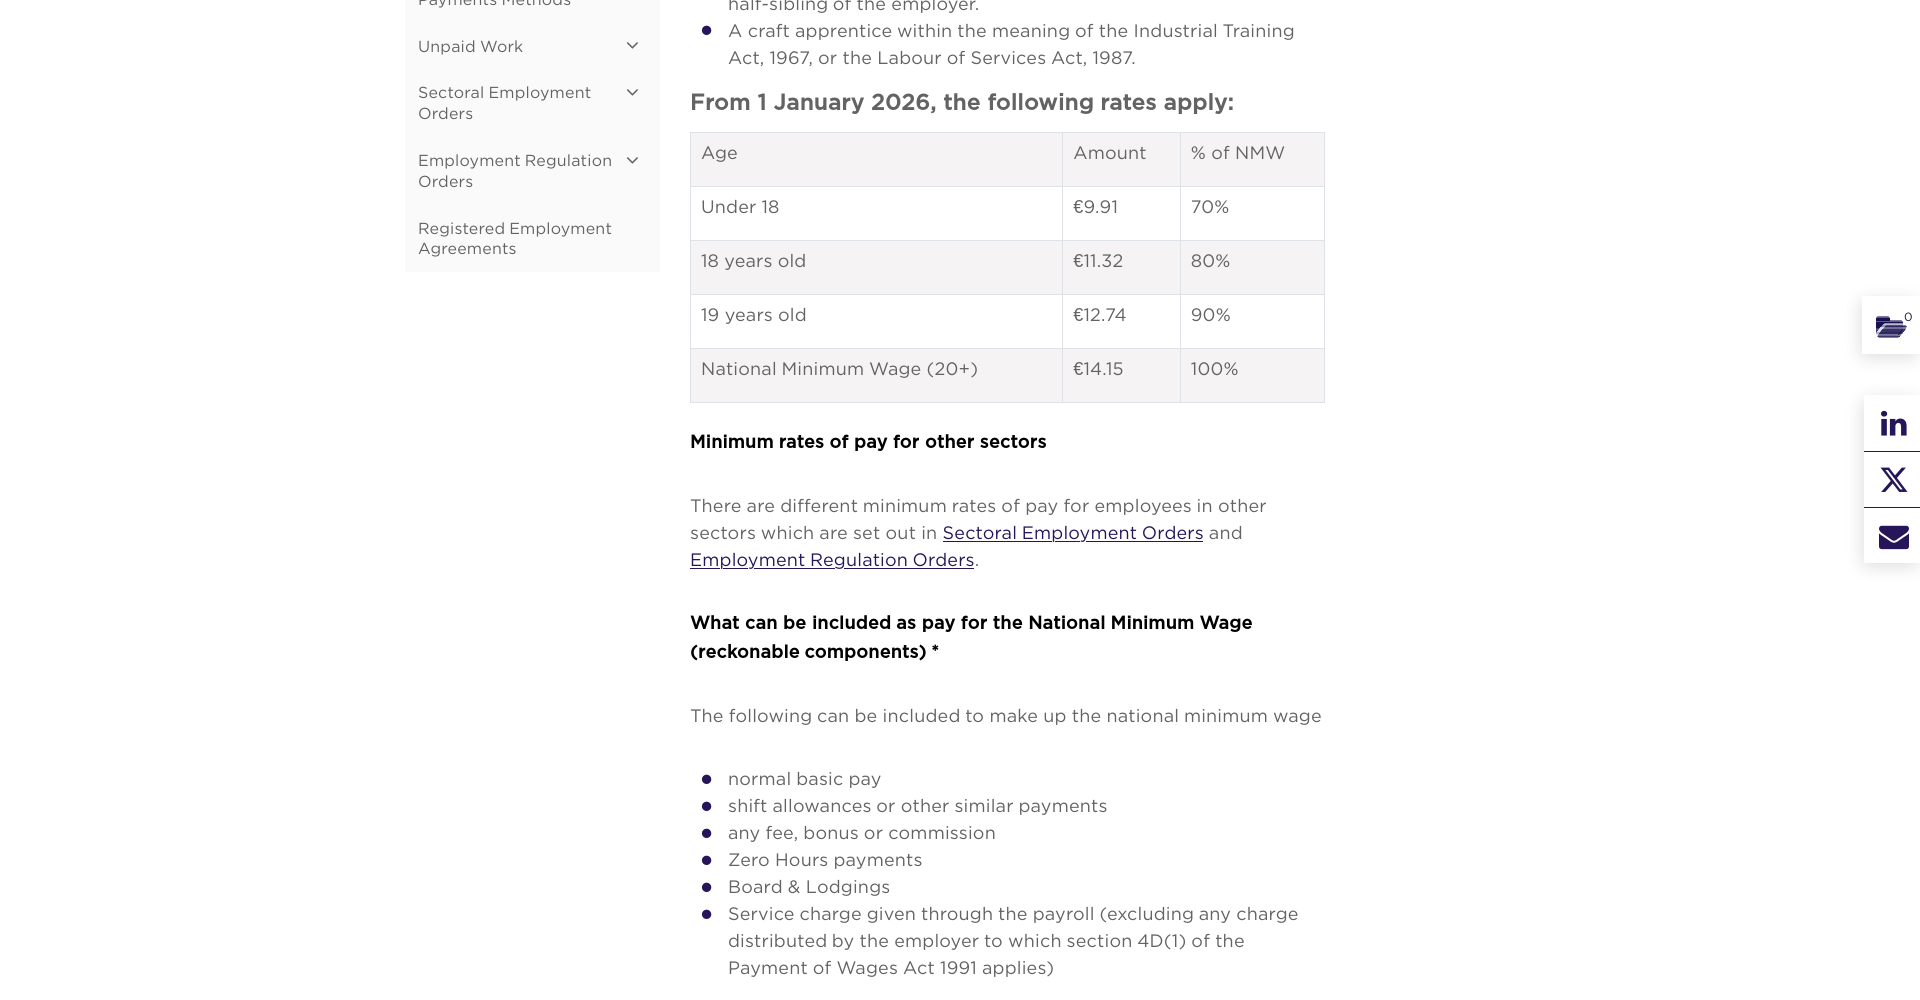Open Sectoral Employment Orders sidebar item
The height and width of the screenshot is (1000, 1920).
(504, 103)
